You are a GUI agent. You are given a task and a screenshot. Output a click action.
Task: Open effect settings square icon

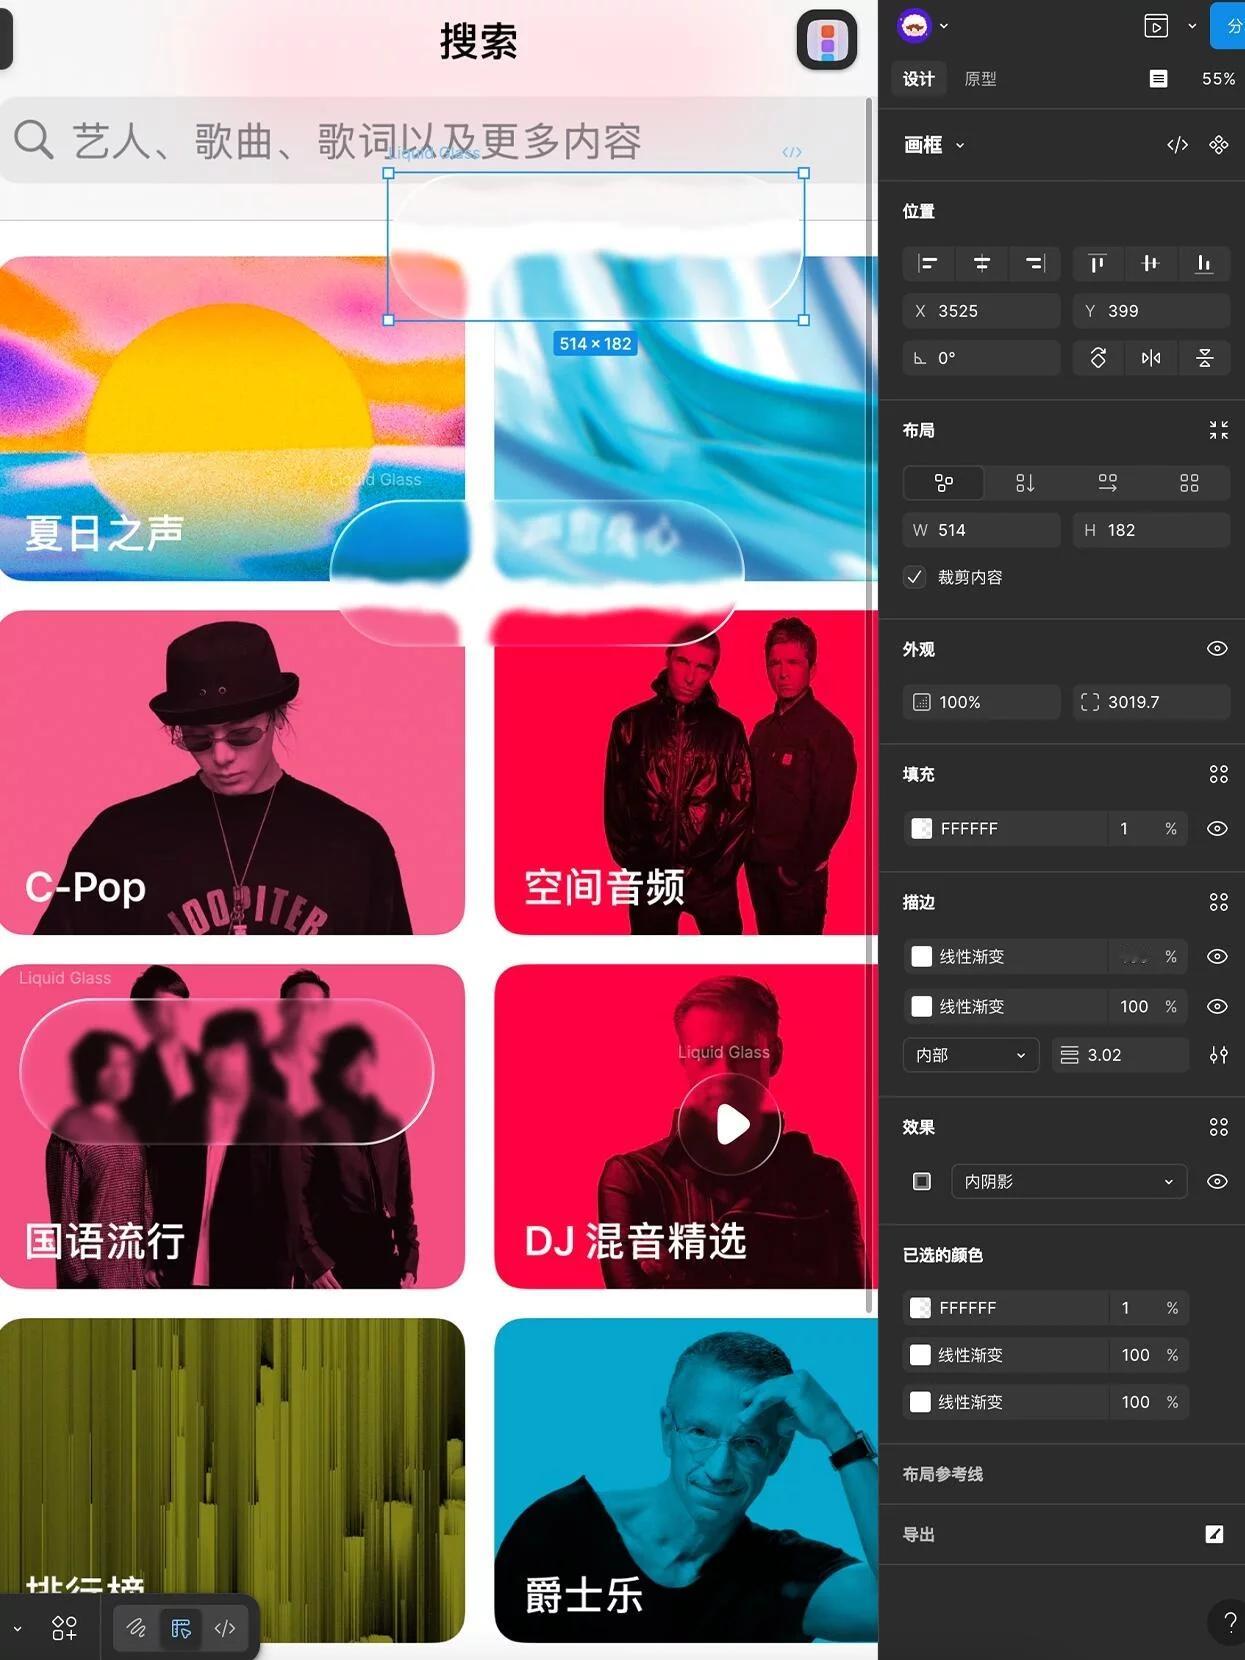(x=922, y=1181)
